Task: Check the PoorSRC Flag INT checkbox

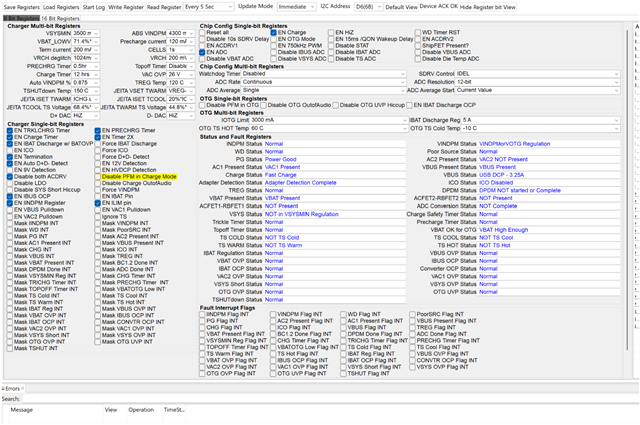Action: [413, 314]
